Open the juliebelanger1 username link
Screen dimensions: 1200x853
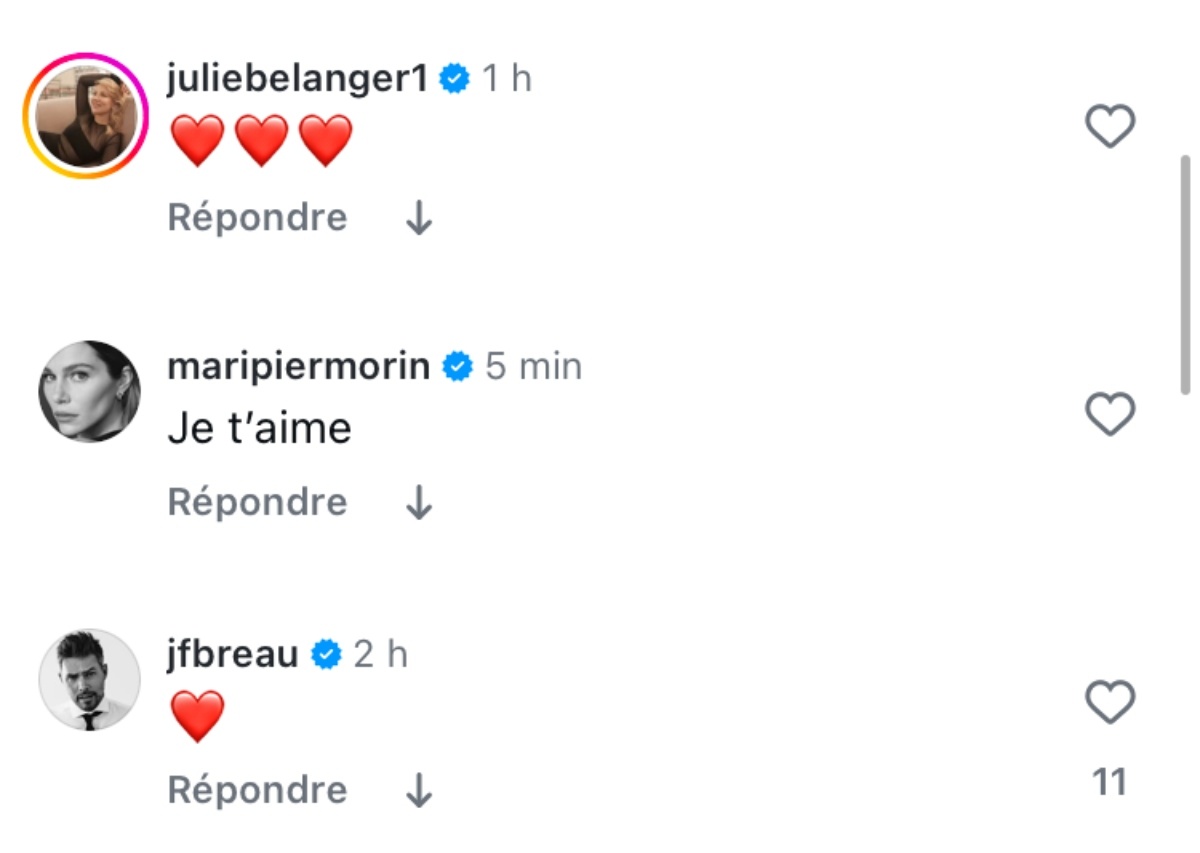coord(297,79)
